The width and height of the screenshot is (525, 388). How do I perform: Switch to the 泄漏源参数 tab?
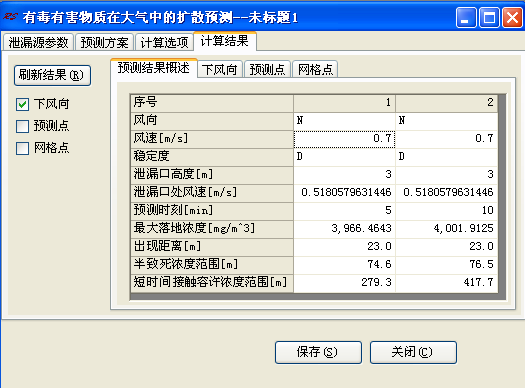38,43
